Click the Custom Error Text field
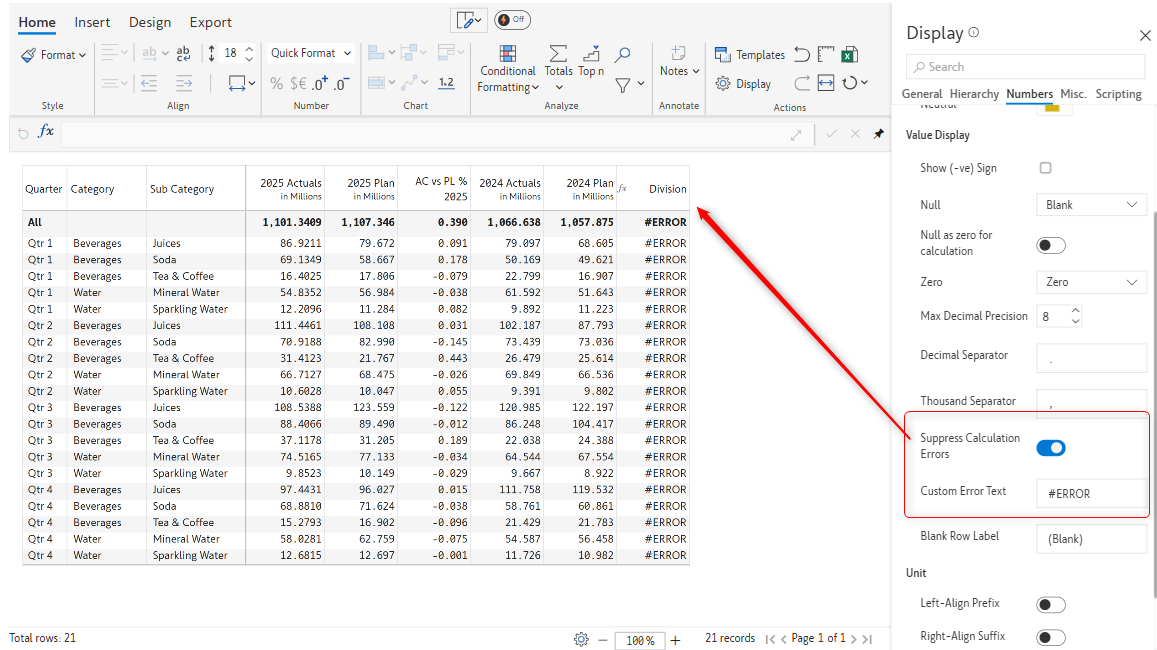This screenshot has width=1157, height=650. click(x=1090, y=494)
